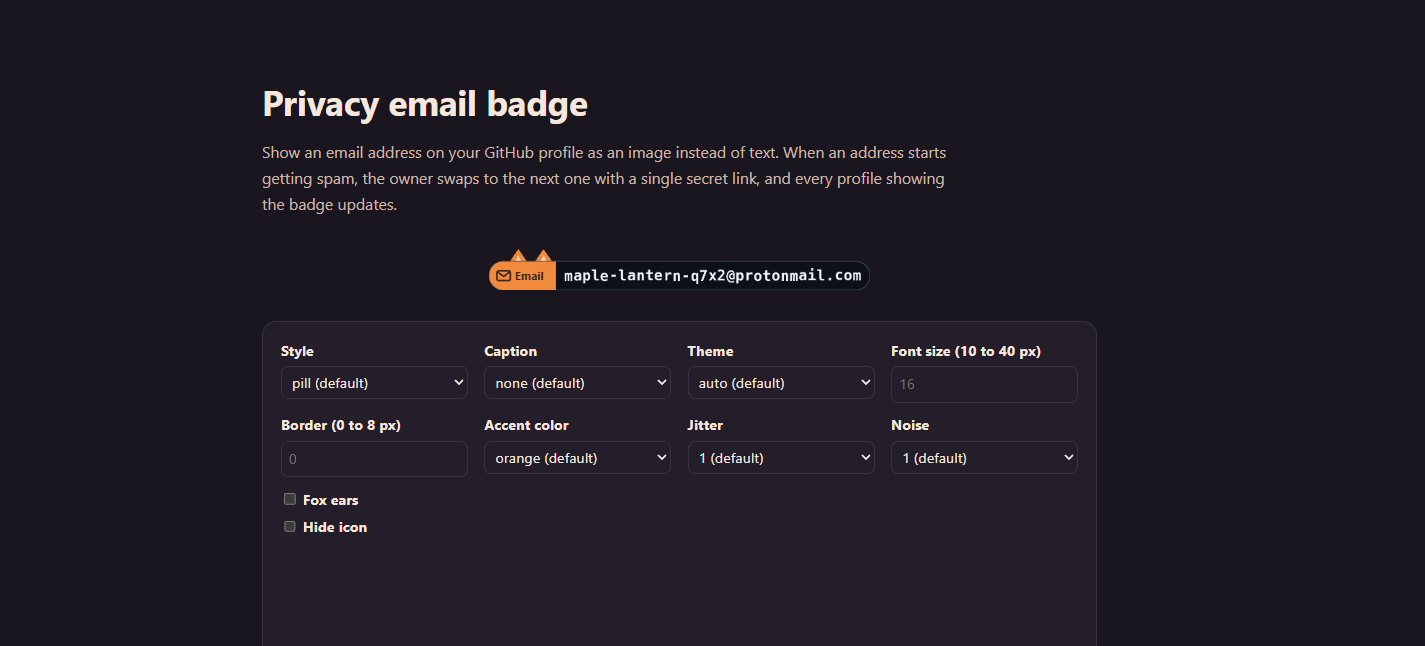Expand the Theme dropdown set to auto
This screenshot has width=1425, height=646.
781,383
